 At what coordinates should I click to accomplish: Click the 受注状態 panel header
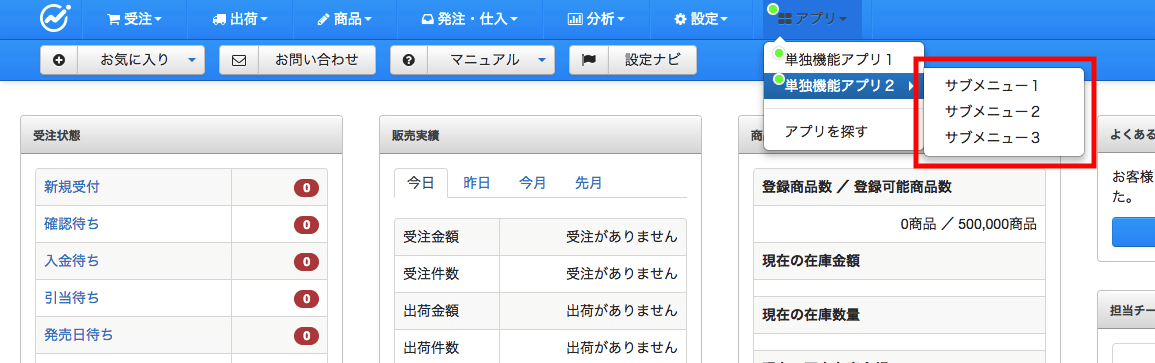click(x=181, y=135)
